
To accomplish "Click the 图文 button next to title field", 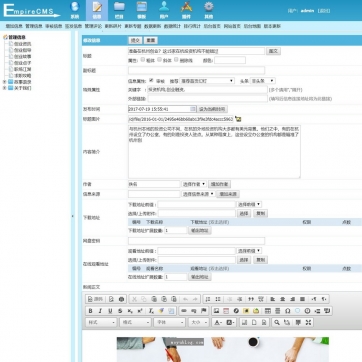I will (x=273, y=51).
